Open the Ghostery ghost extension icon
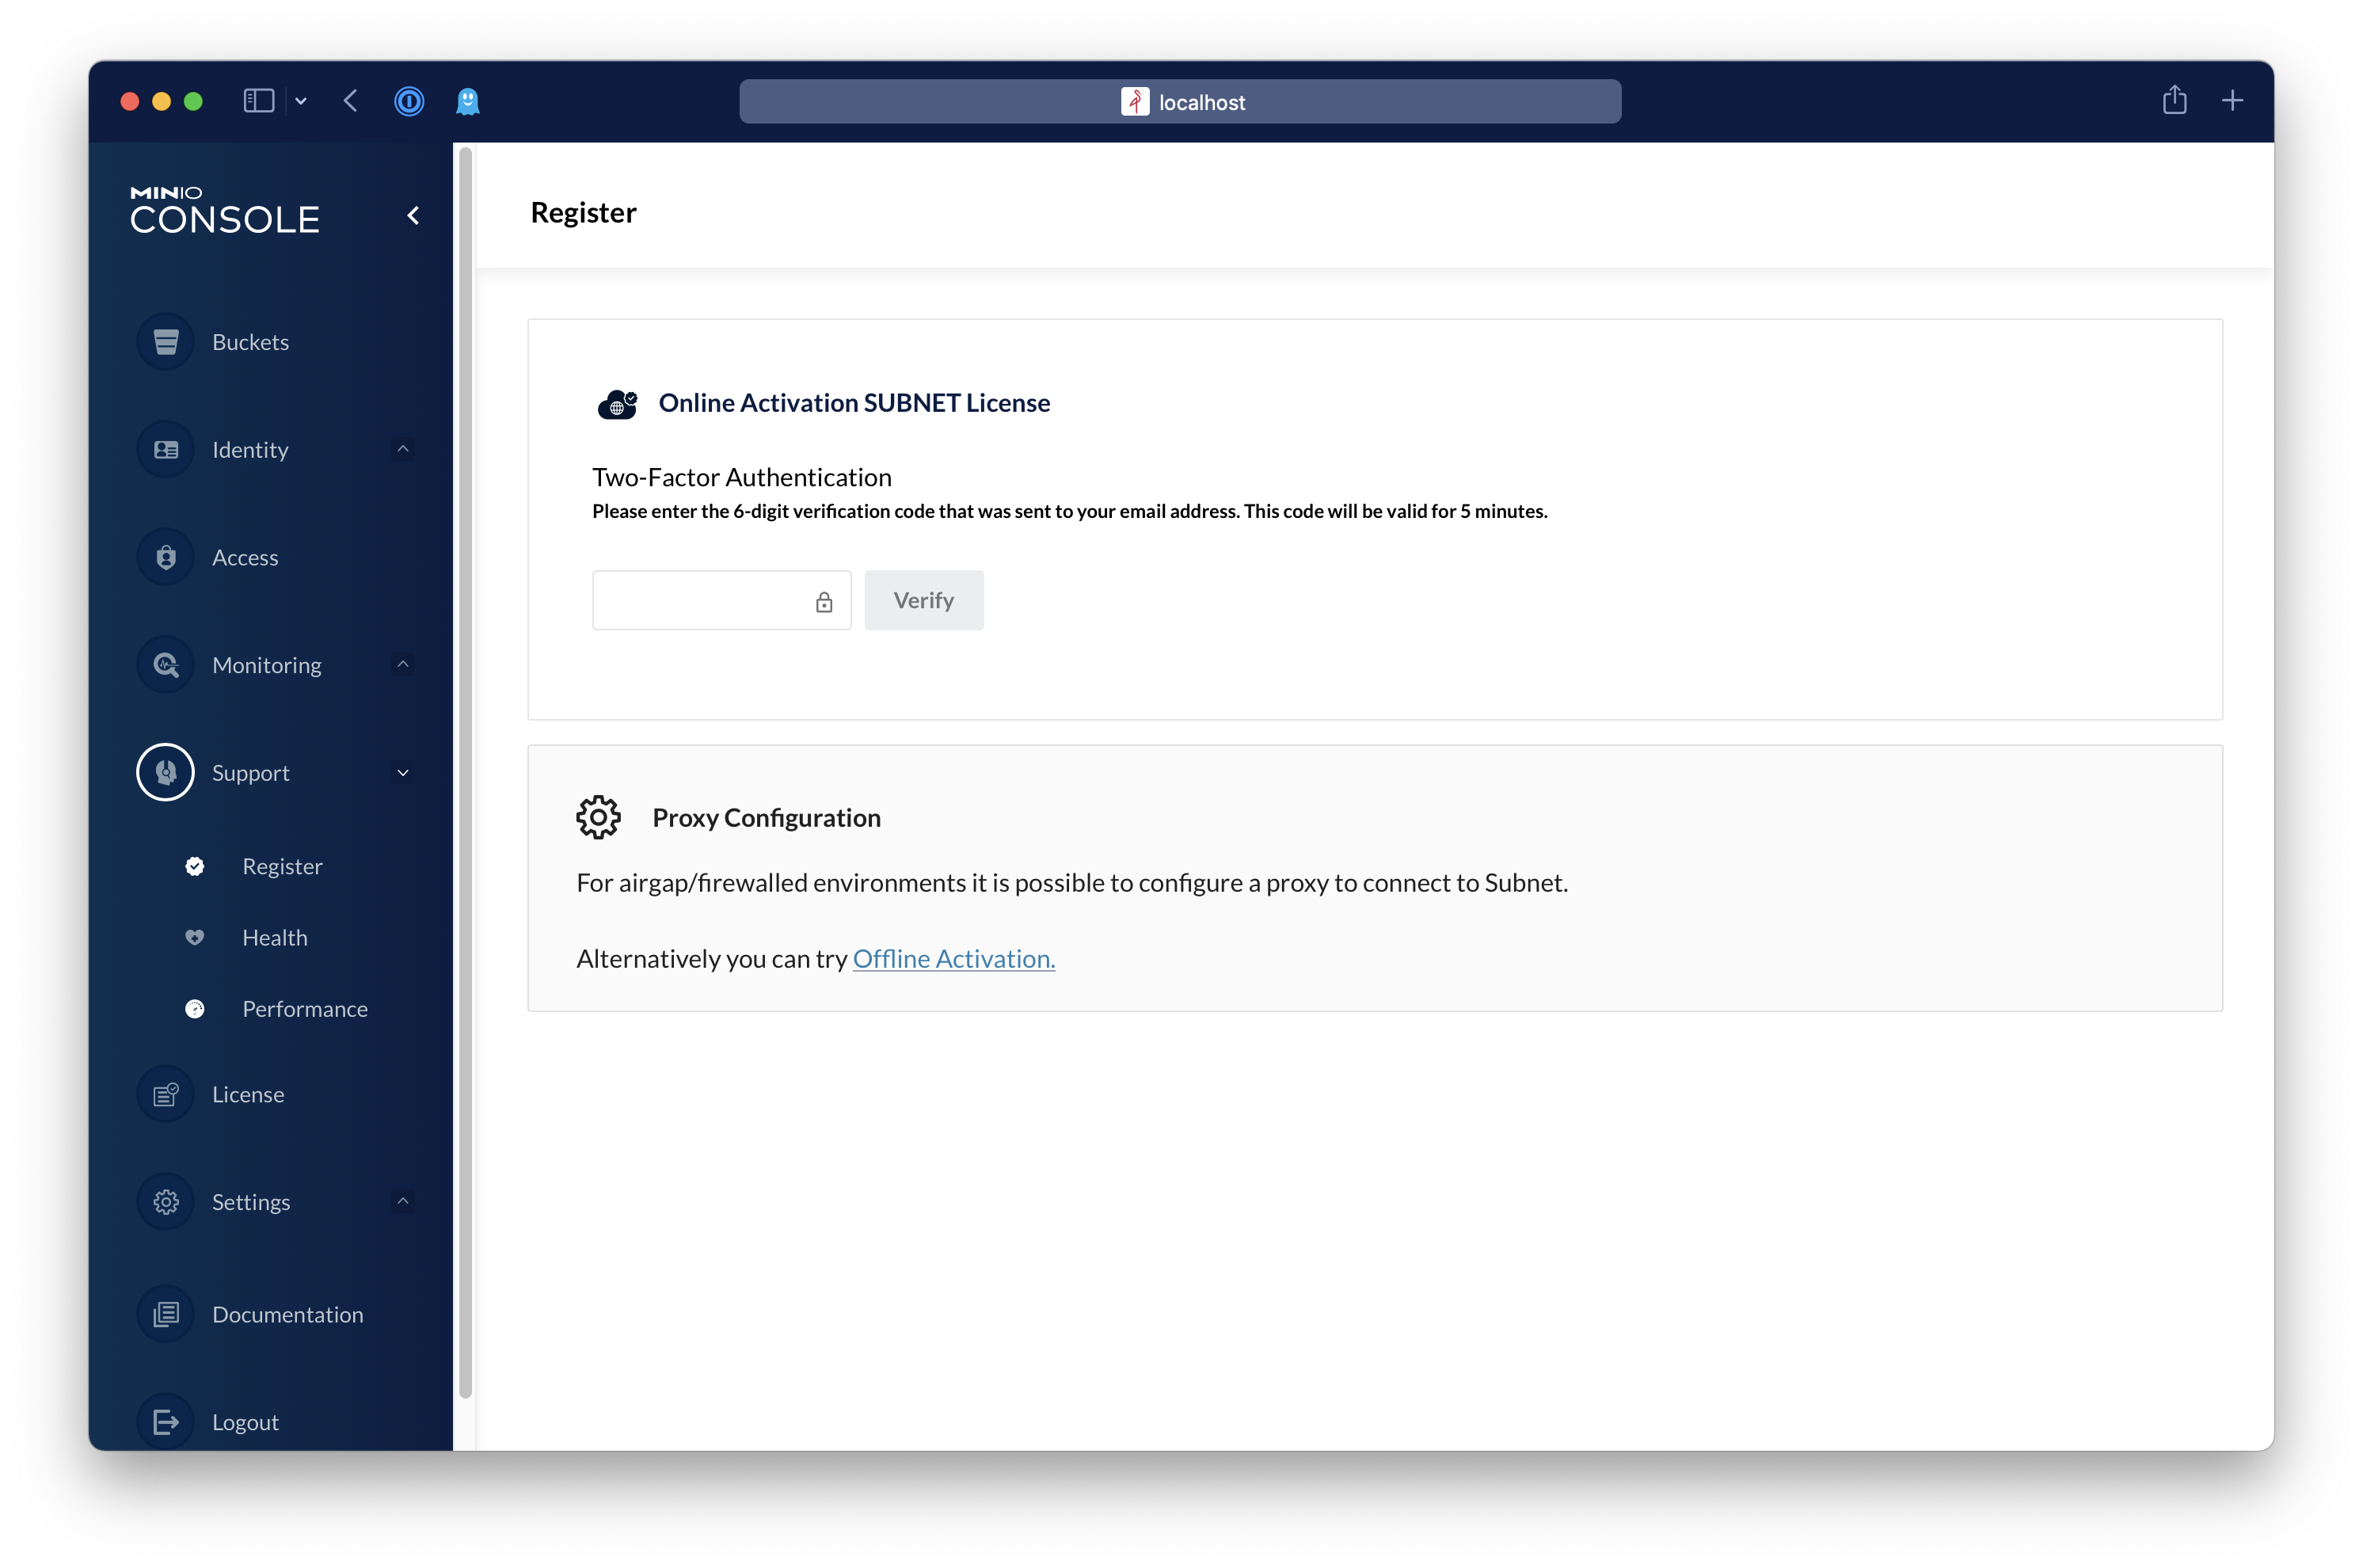The width and height of the screenshot is (2363, 1568). (468, 101)
